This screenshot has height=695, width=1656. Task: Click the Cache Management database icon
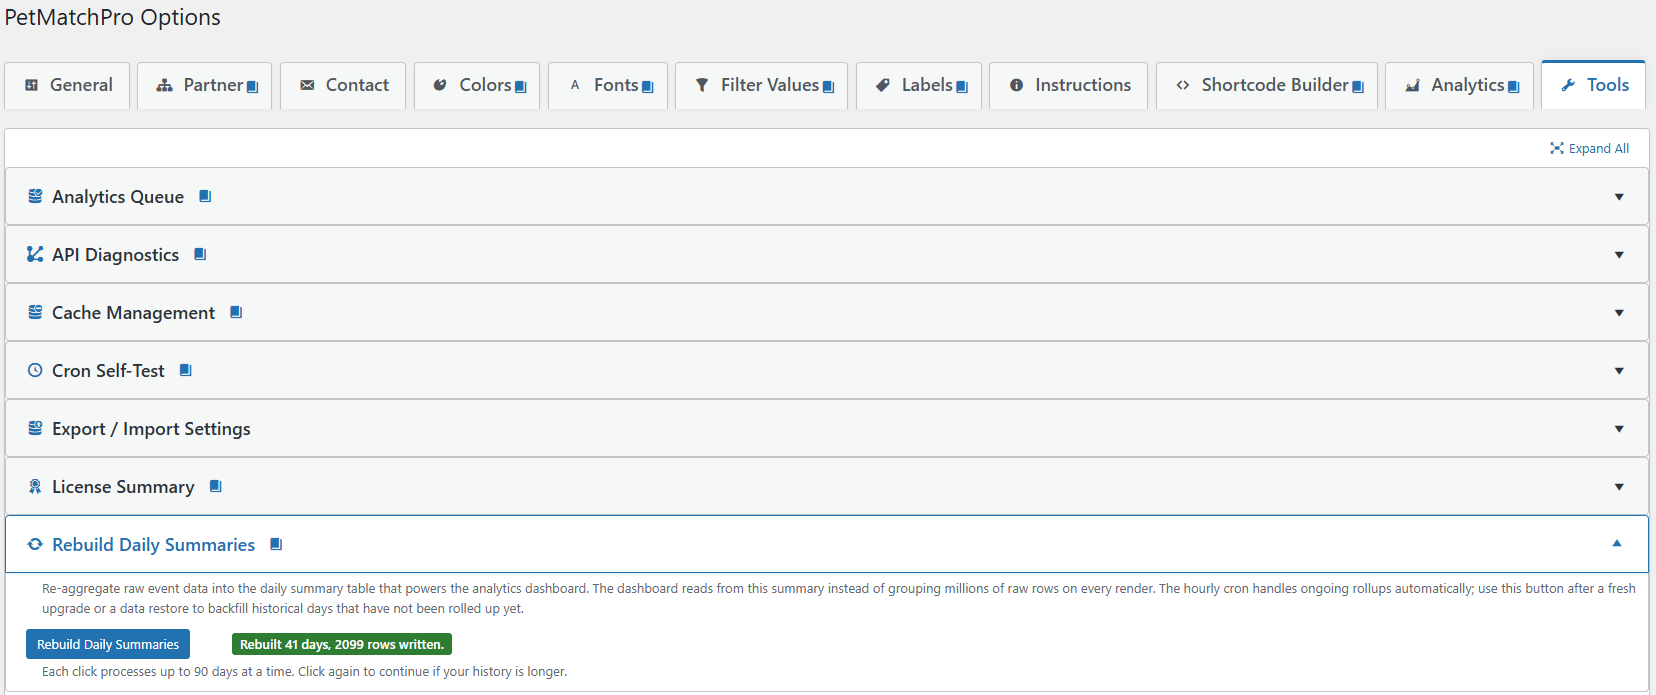coord(35,312)
